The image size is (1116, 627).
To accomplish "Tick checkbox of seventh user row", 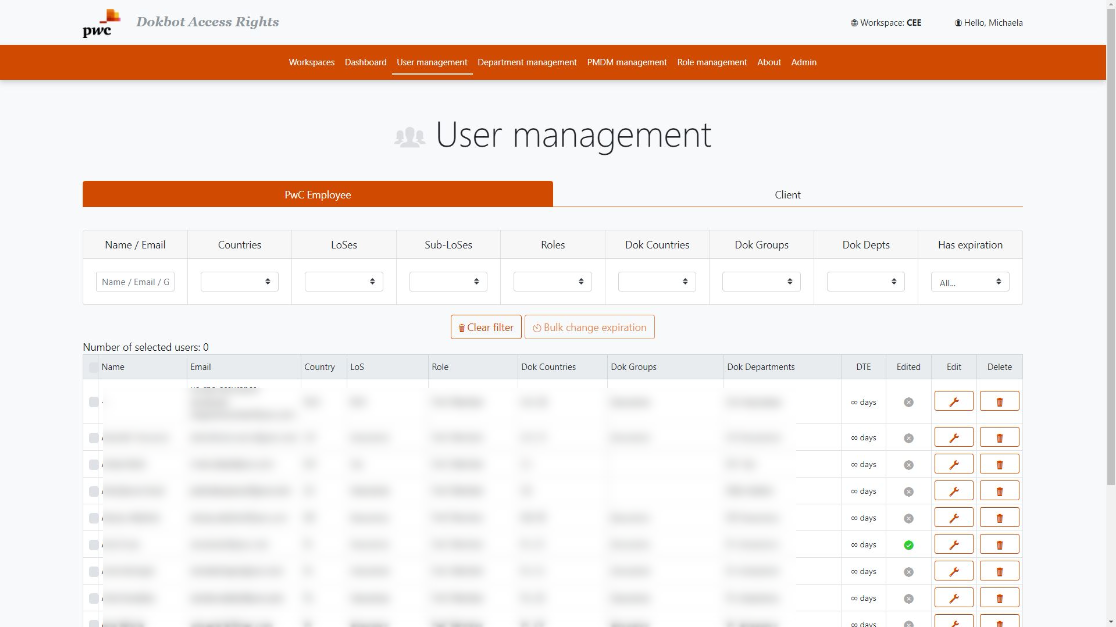I will point(93,571).
